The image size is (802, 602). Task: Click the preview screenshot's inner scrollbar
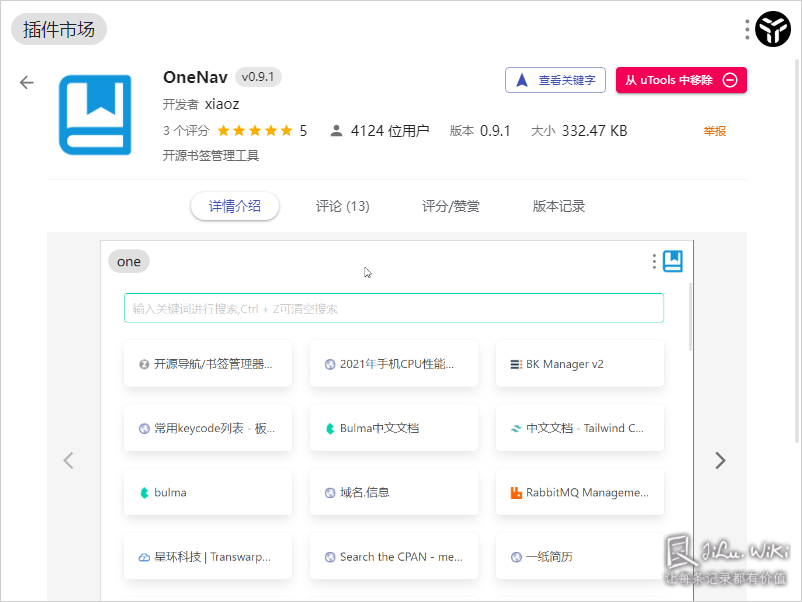point(690,317)
